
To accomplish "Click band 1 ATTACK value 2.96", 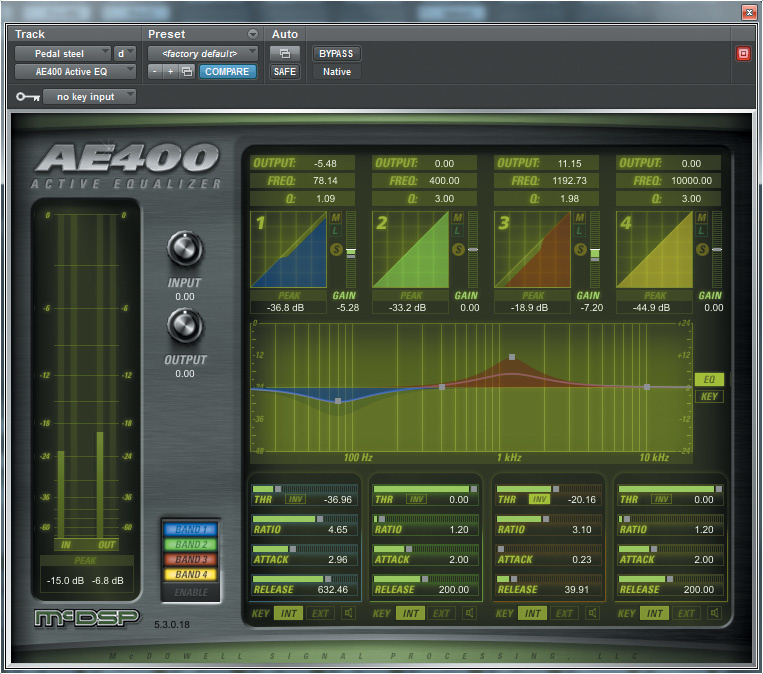I will click(x=337, y=560).
